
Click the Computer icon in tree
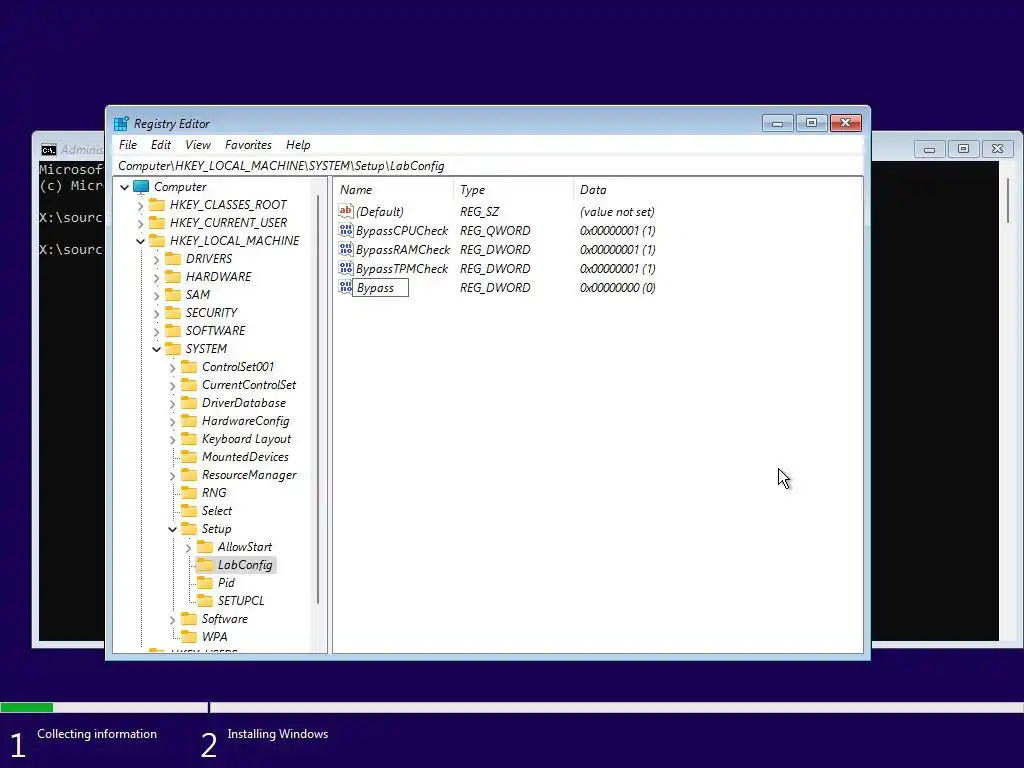tap(141, 187)
